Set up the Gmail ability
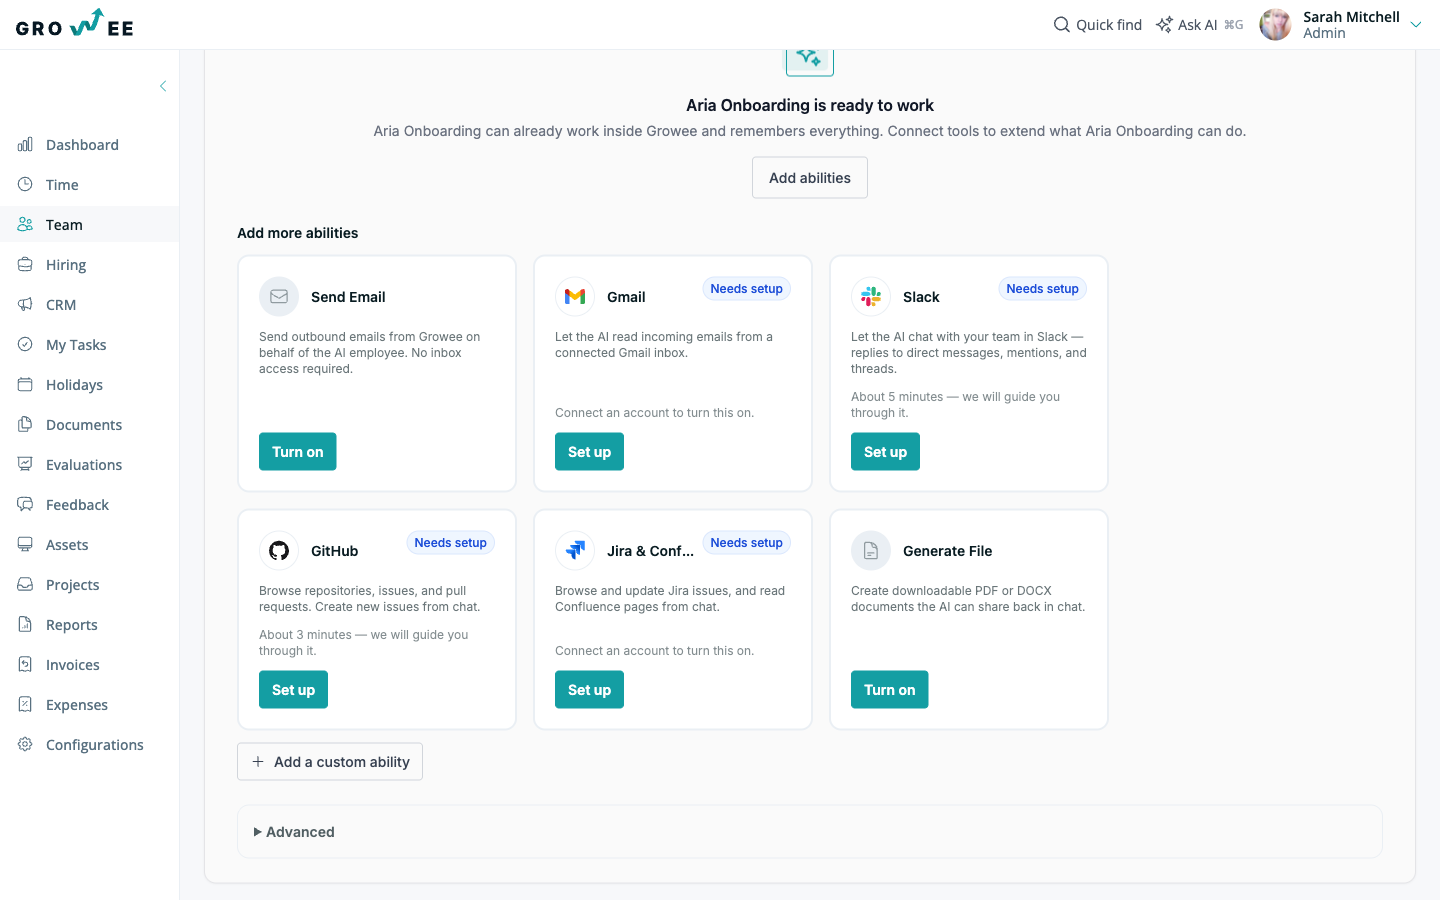The width and height of the screenshot is (1440, 900). [589, 452]
